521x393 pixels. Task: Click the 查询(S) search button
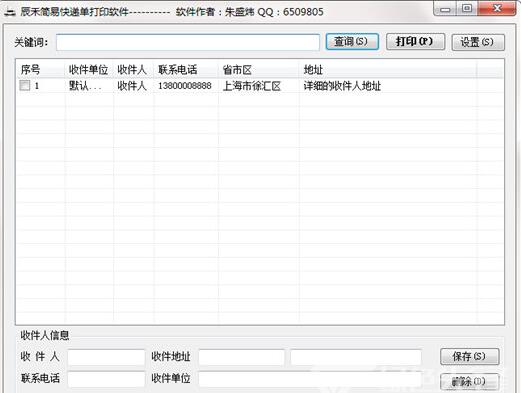[x=352, y=42]
